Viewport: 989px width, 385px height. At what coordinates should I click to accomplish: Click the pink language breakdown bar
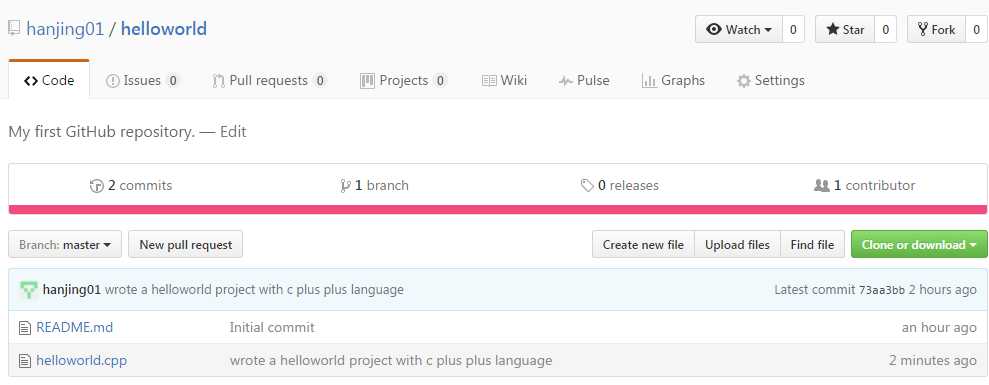498,210
